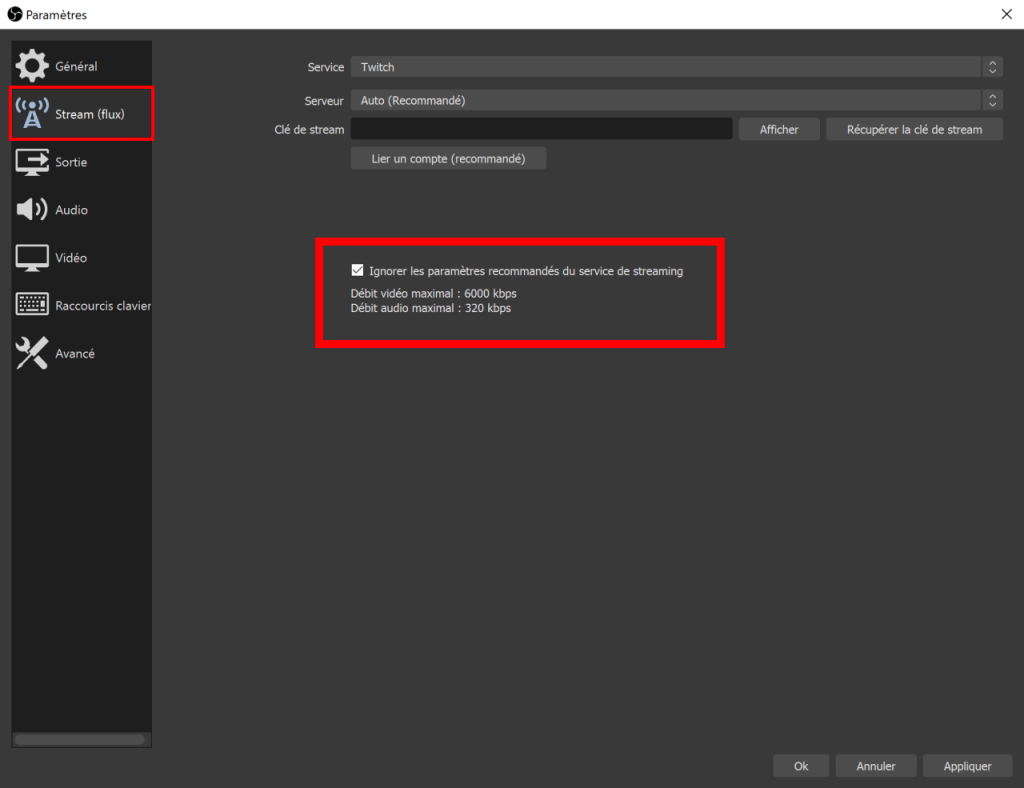1024x788 pixels.
Task: Uncheck Ignorer les paramètres recommandés checkbox
Action: point(357,270)
